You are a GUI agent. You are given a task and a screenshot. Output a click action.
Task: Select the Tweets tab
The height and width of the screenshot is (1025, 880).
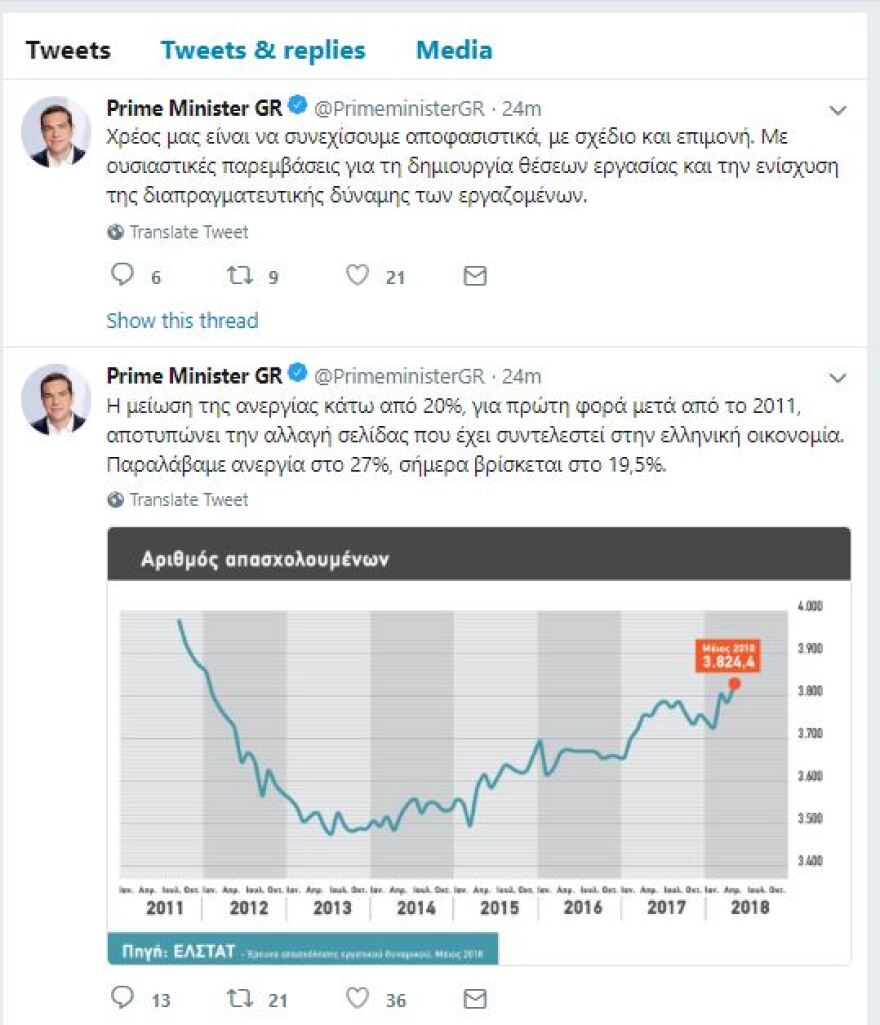tap(69, 49)
